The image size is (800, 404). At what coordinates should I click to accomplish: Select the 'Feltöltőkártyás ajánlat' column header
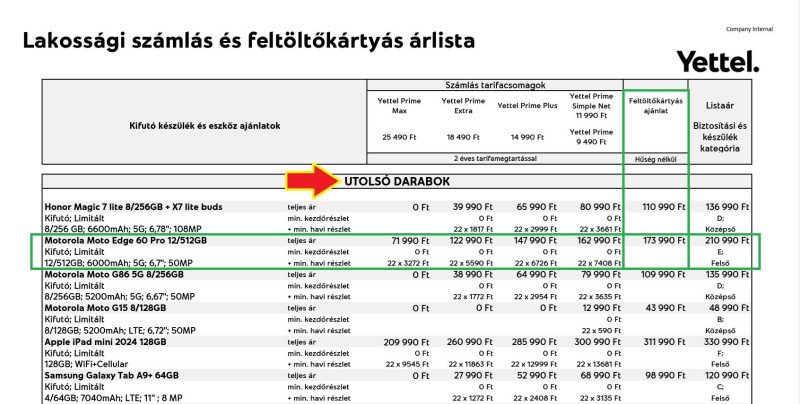coord(656,106)
